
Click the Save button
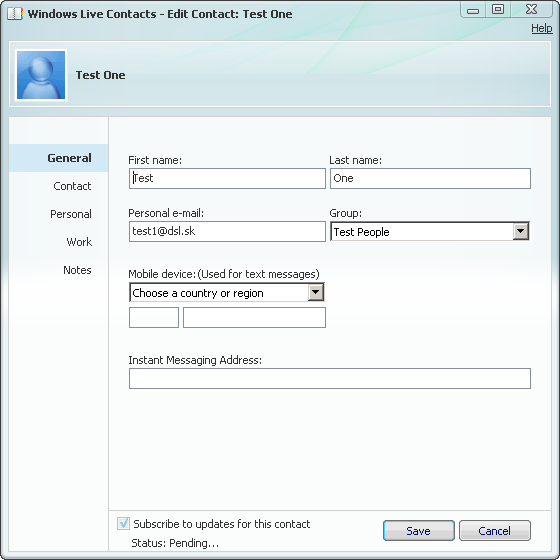coord(419,531)
